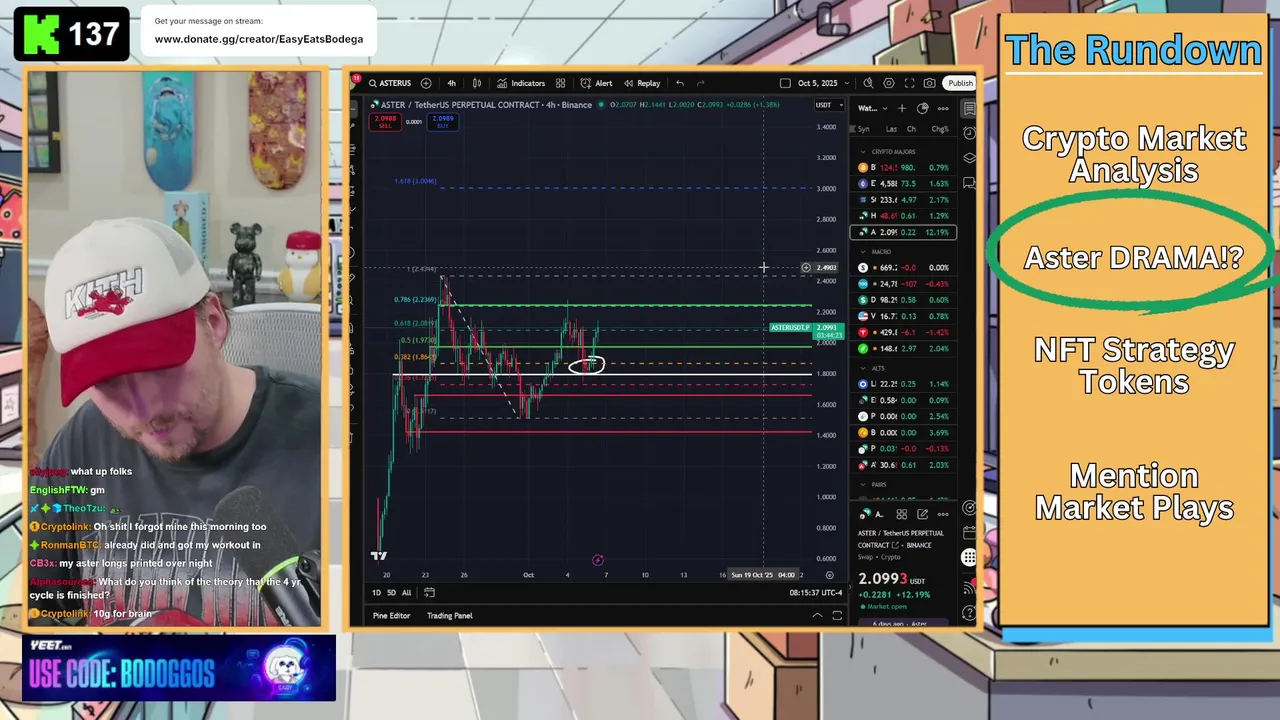
Task: Click the ASTERUSDT price label tag
Action: 791,328
